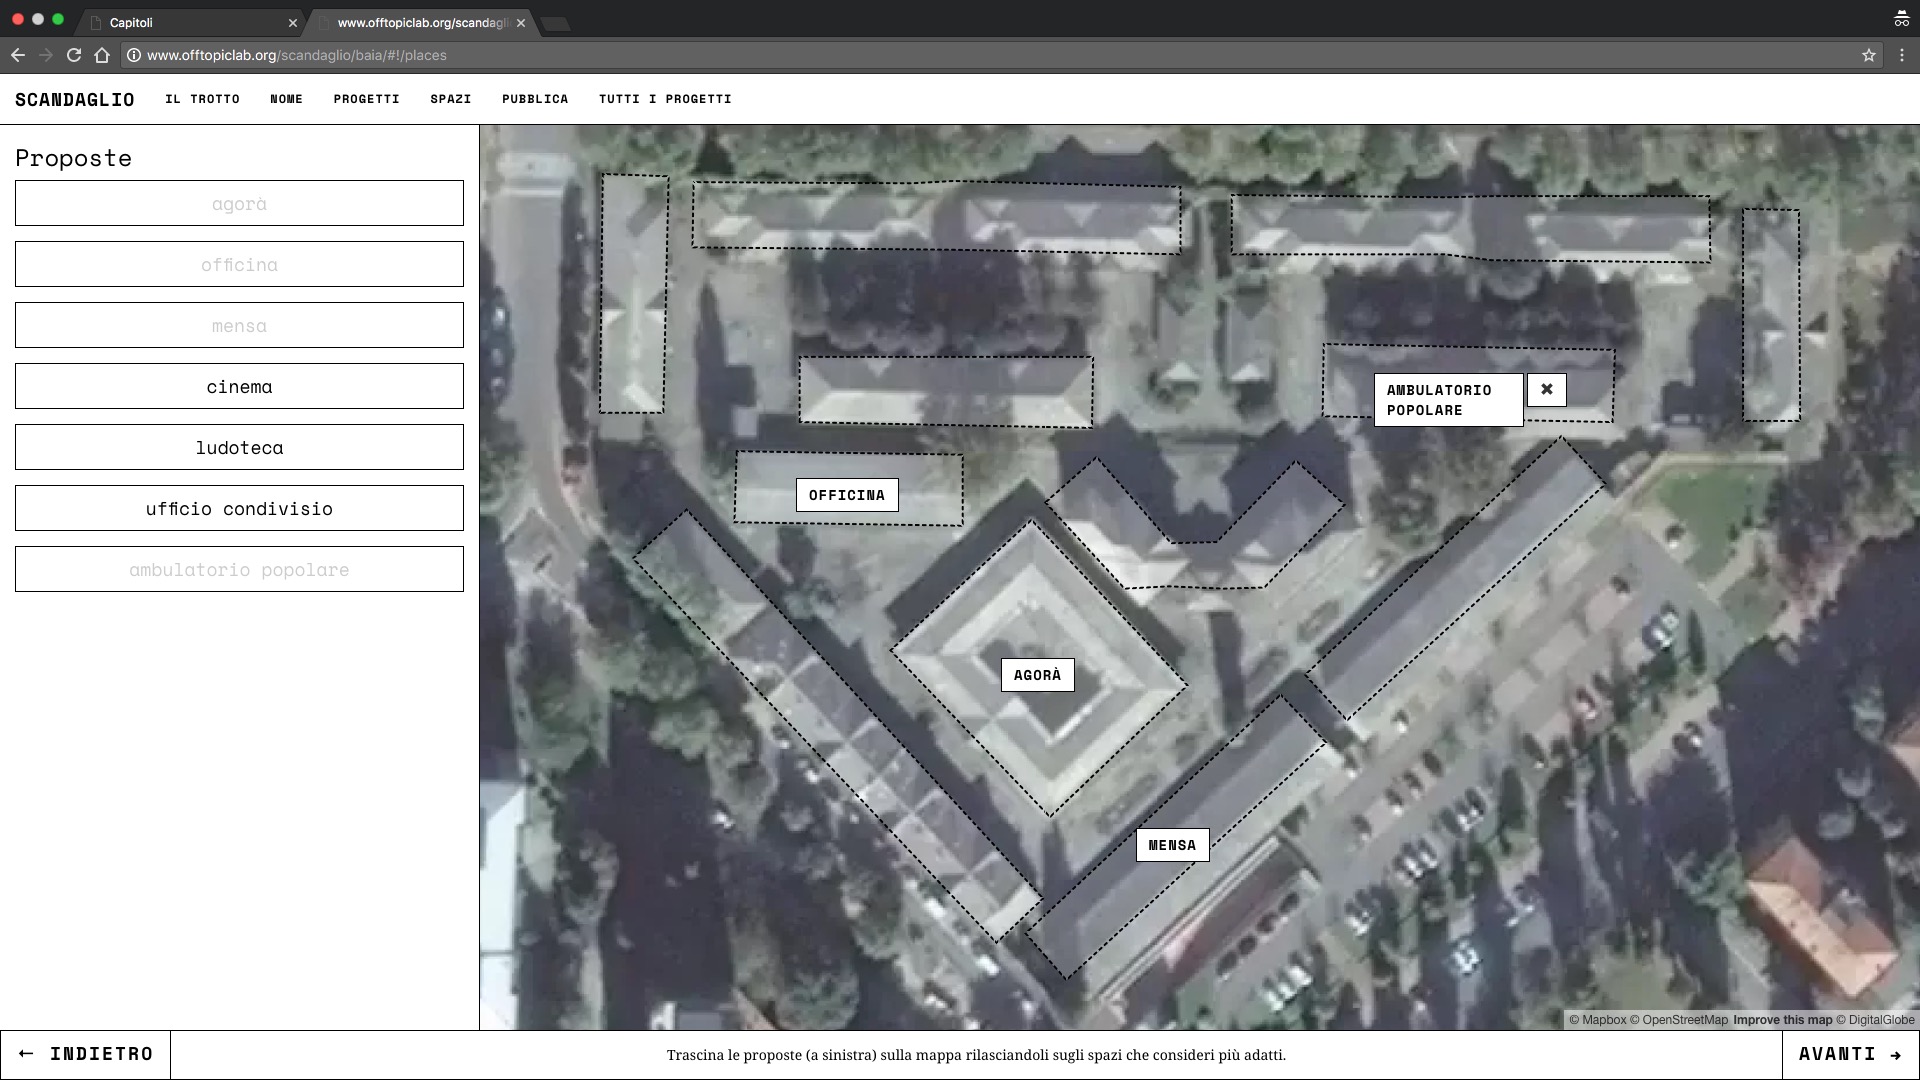Click the browser home icon
1920x1080 pixels.
pyautogui.click(x=102, y=55)
